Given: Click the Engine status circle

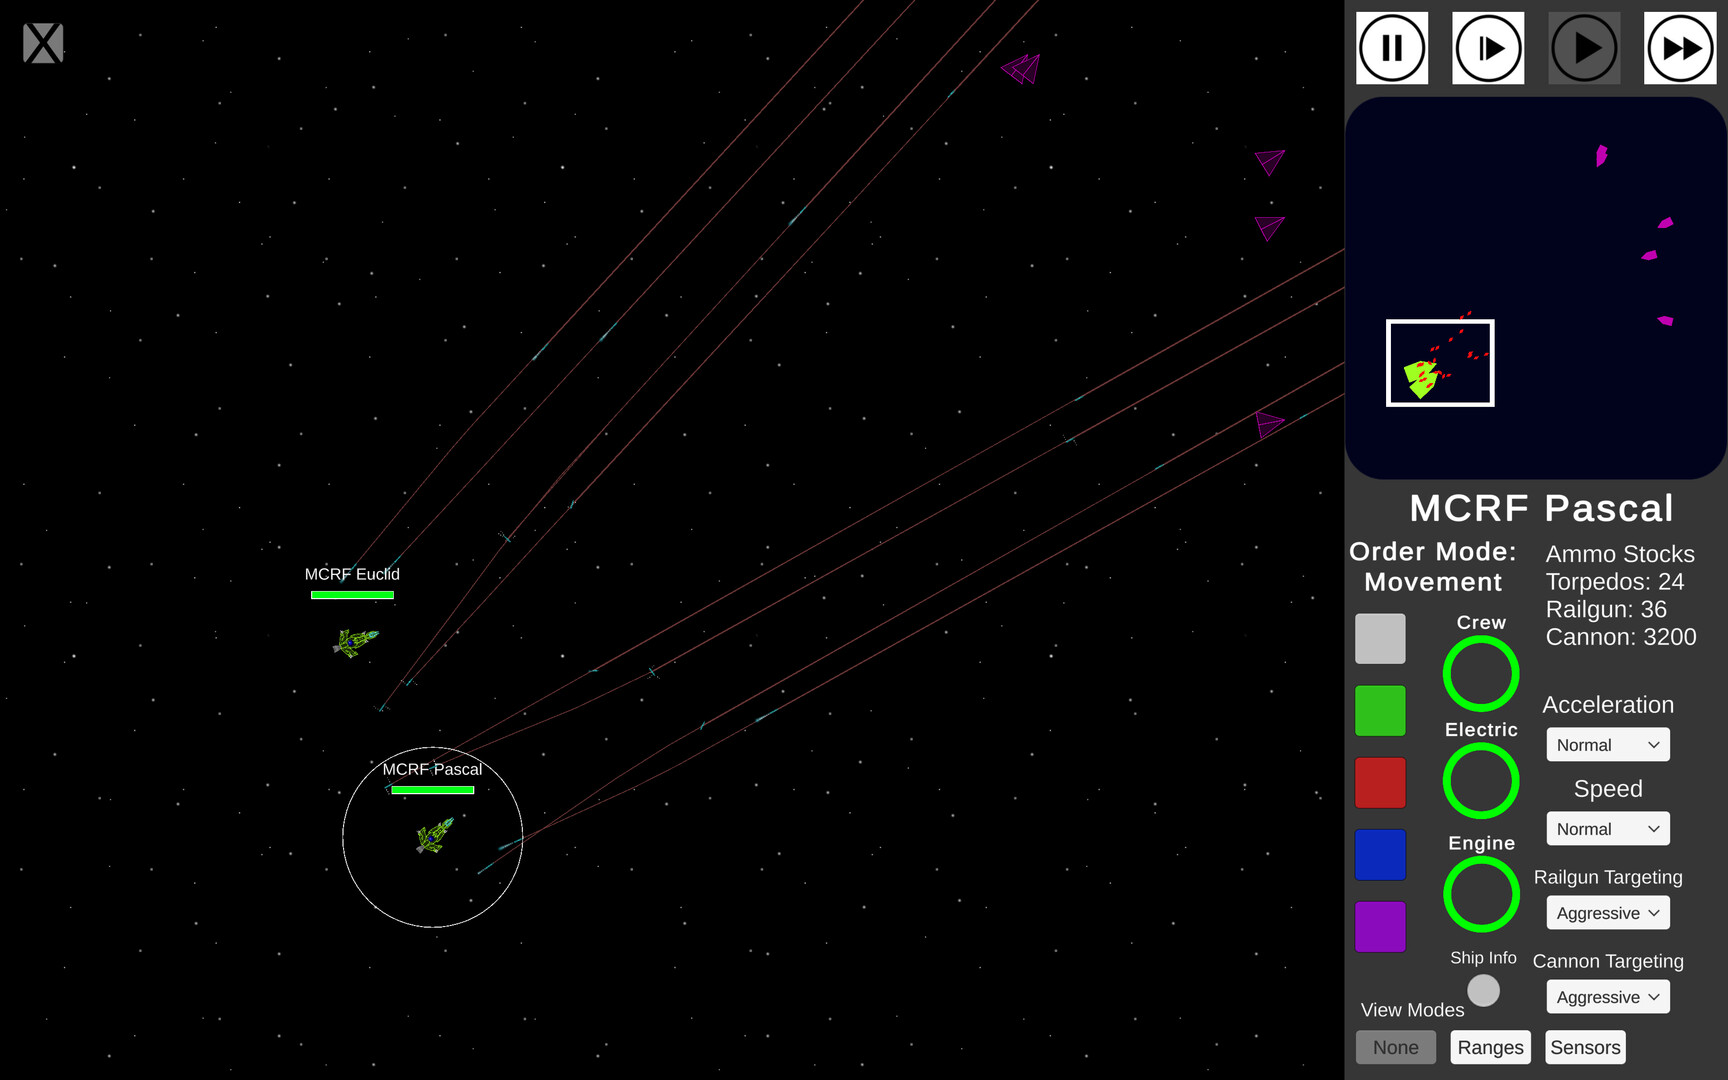Looking at the screenshot, I should (x=1481, y=894).
